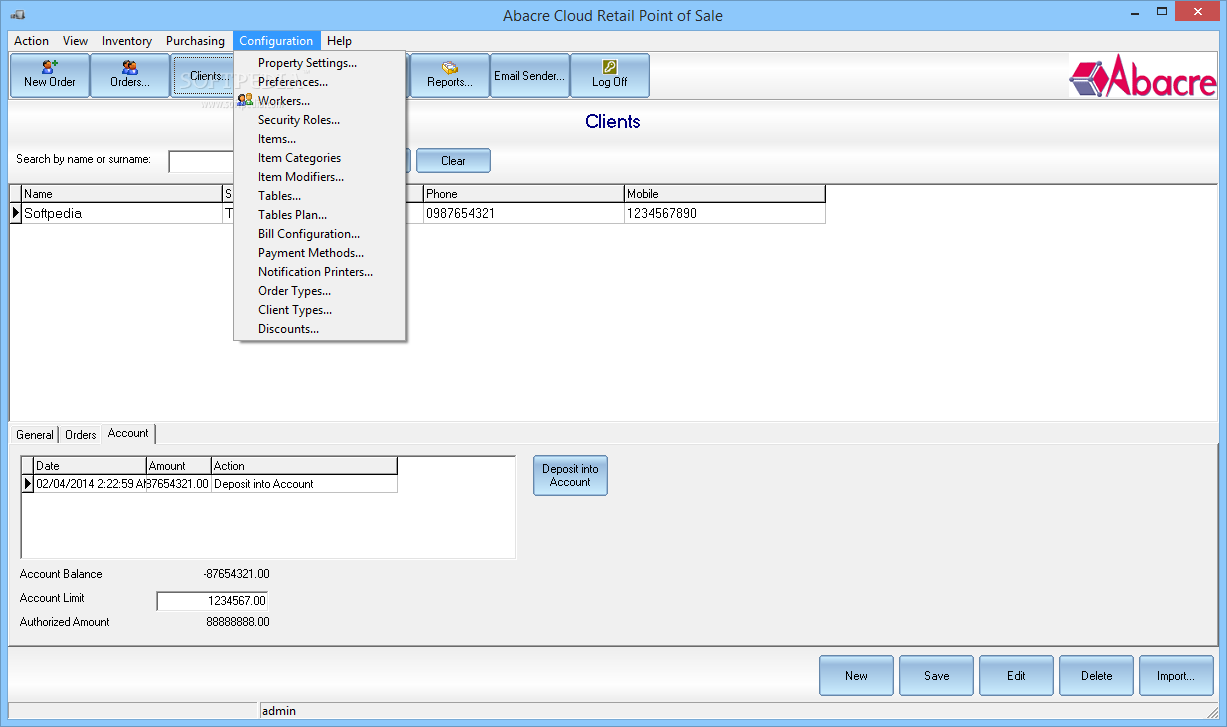This screenshot has height=727, width=1227.
Task: Focus the search by name field
Action: click(201, 161)
